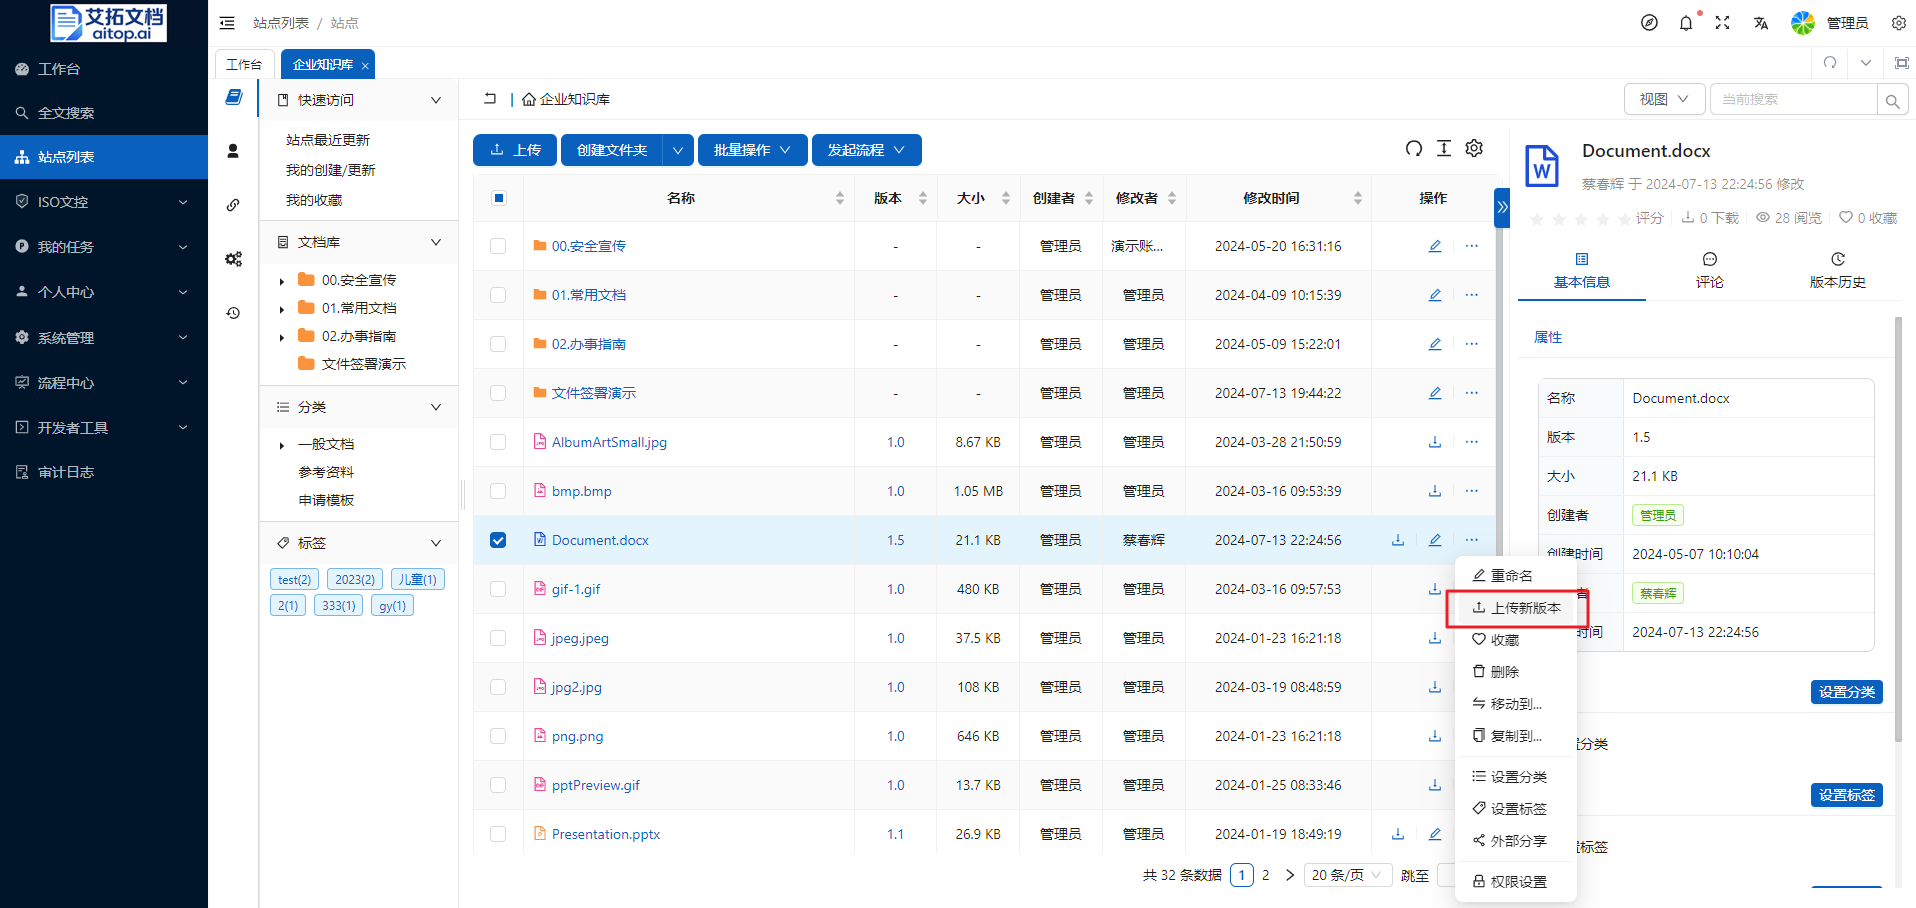
Task: Click the notification bell icon
Action: (x=1686, y=23)
